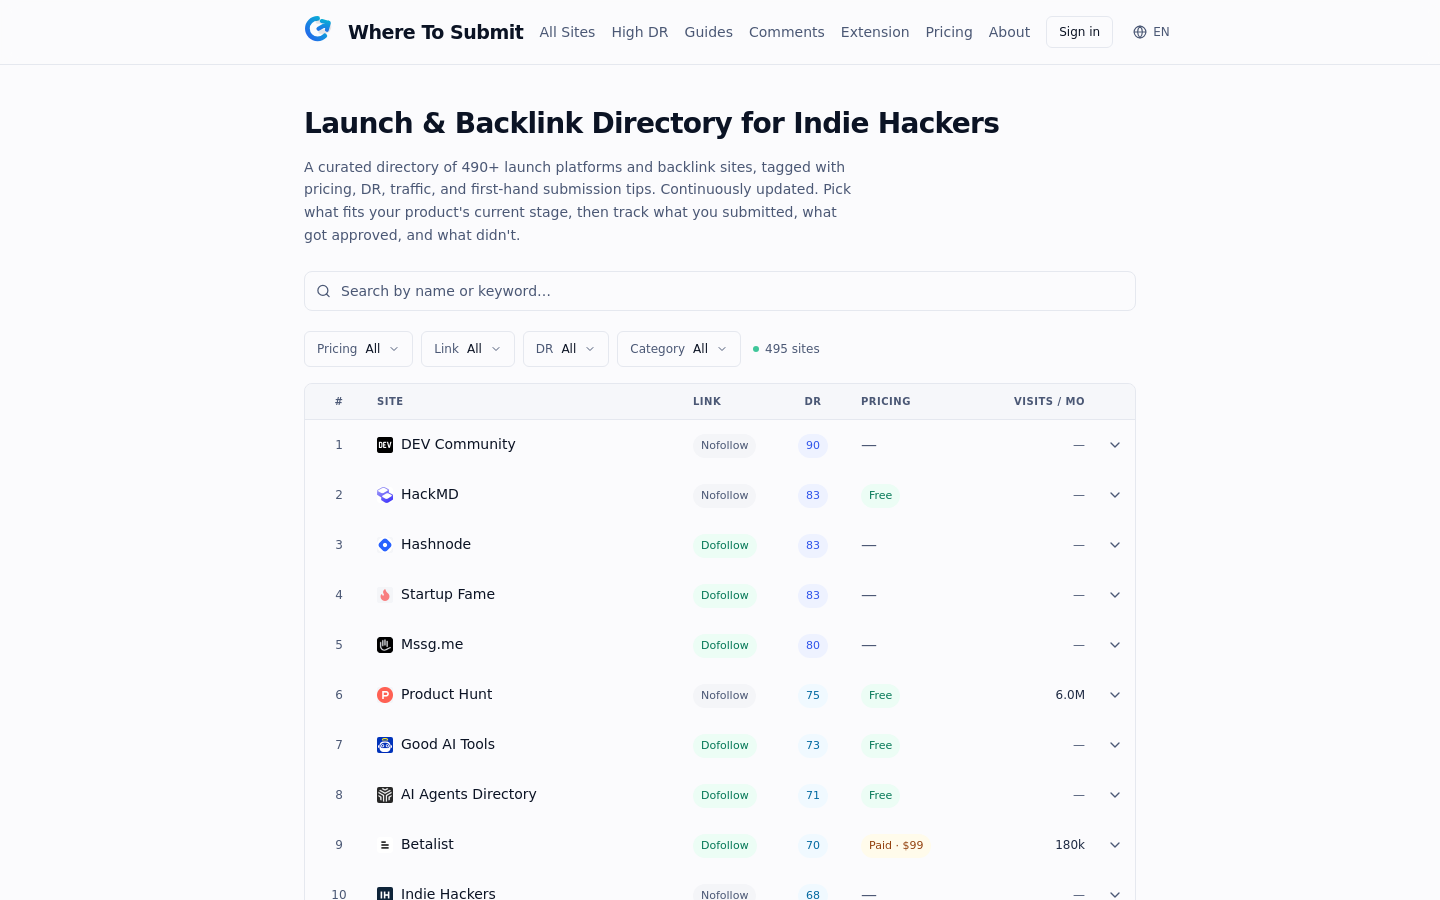Click HackMD's Free pricing badge
This screenshot has height=900, width=1440.
coord(880,495)
